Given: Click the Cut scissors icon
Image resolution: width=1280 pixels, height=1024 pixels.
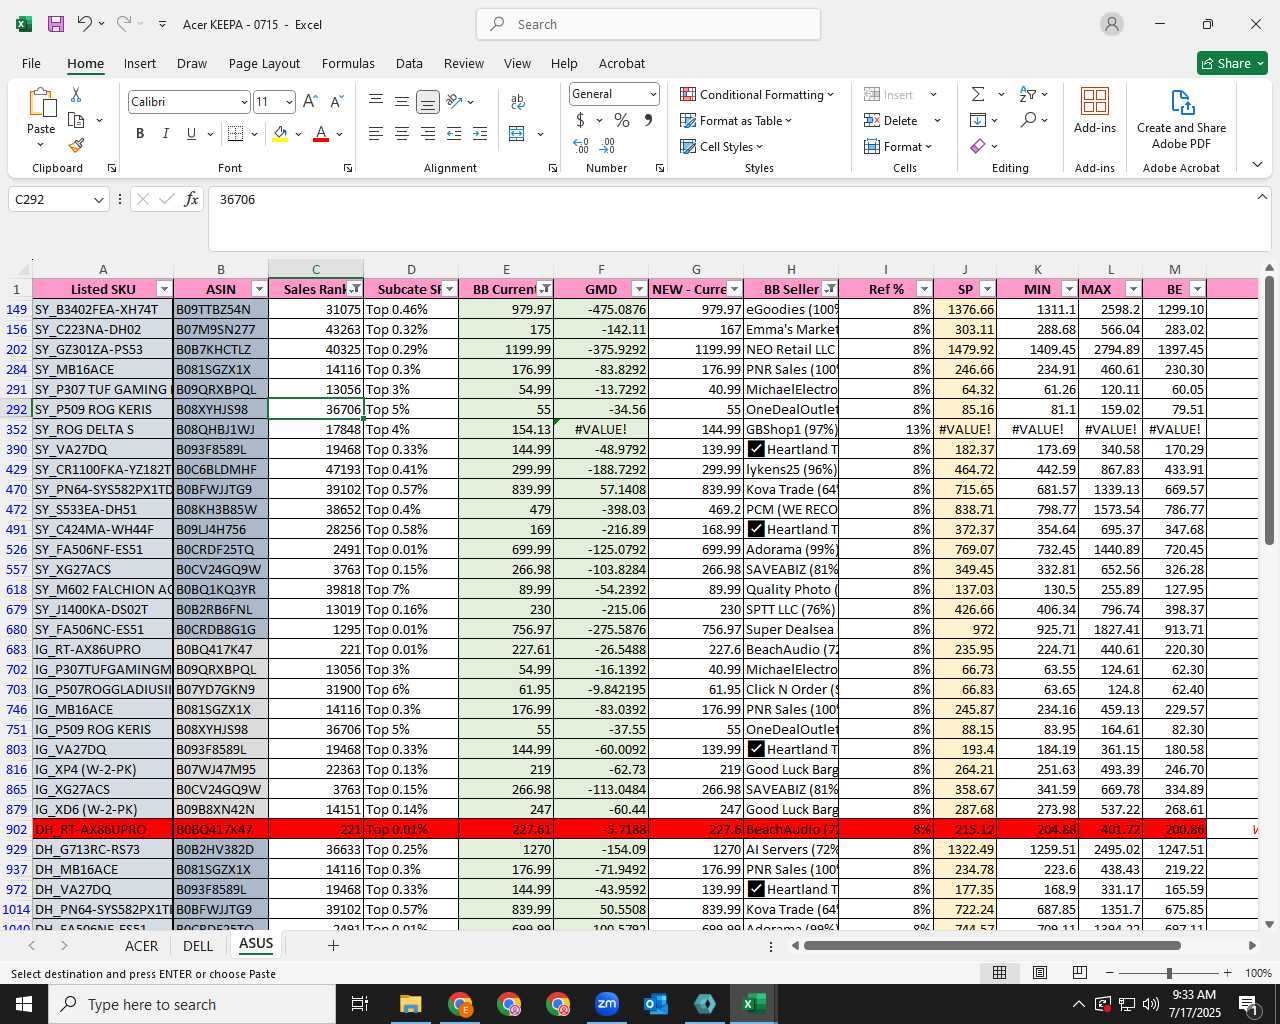Looking at the screenshot, I should [x=76, y=94].
